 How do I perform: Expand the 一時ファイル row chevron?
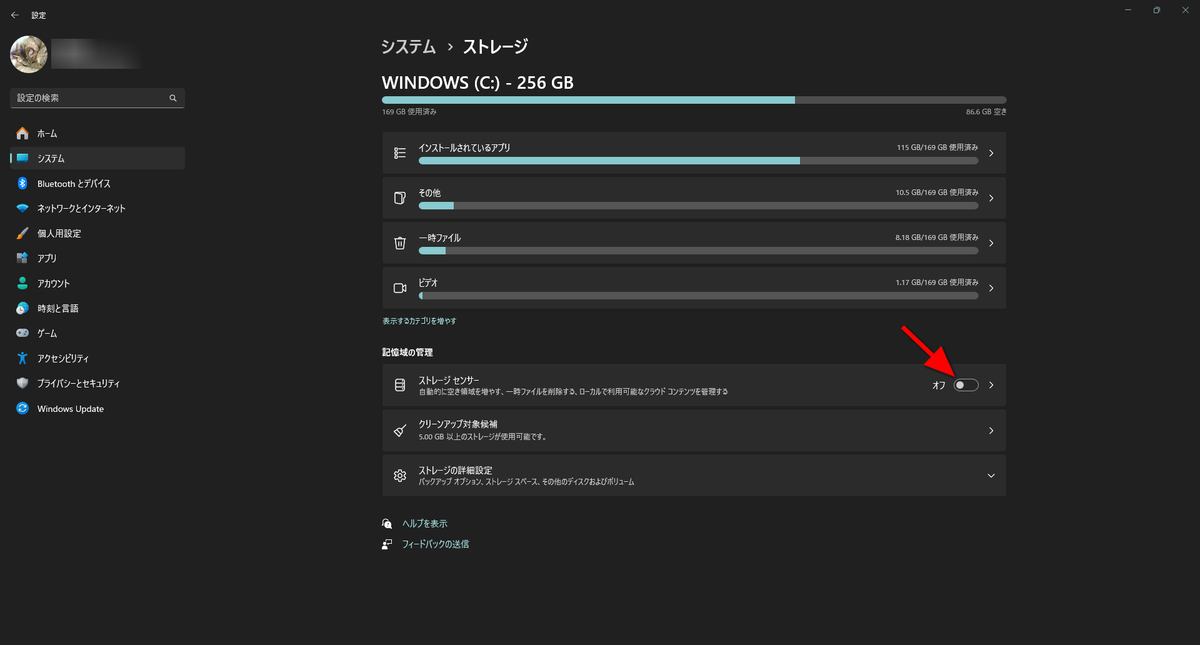point(990,243)
